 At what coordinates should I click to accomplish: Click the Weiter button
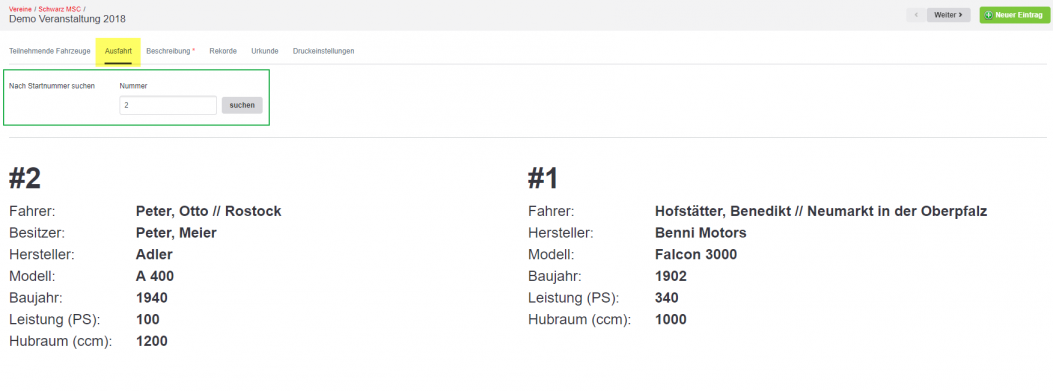tap(948, 15)
